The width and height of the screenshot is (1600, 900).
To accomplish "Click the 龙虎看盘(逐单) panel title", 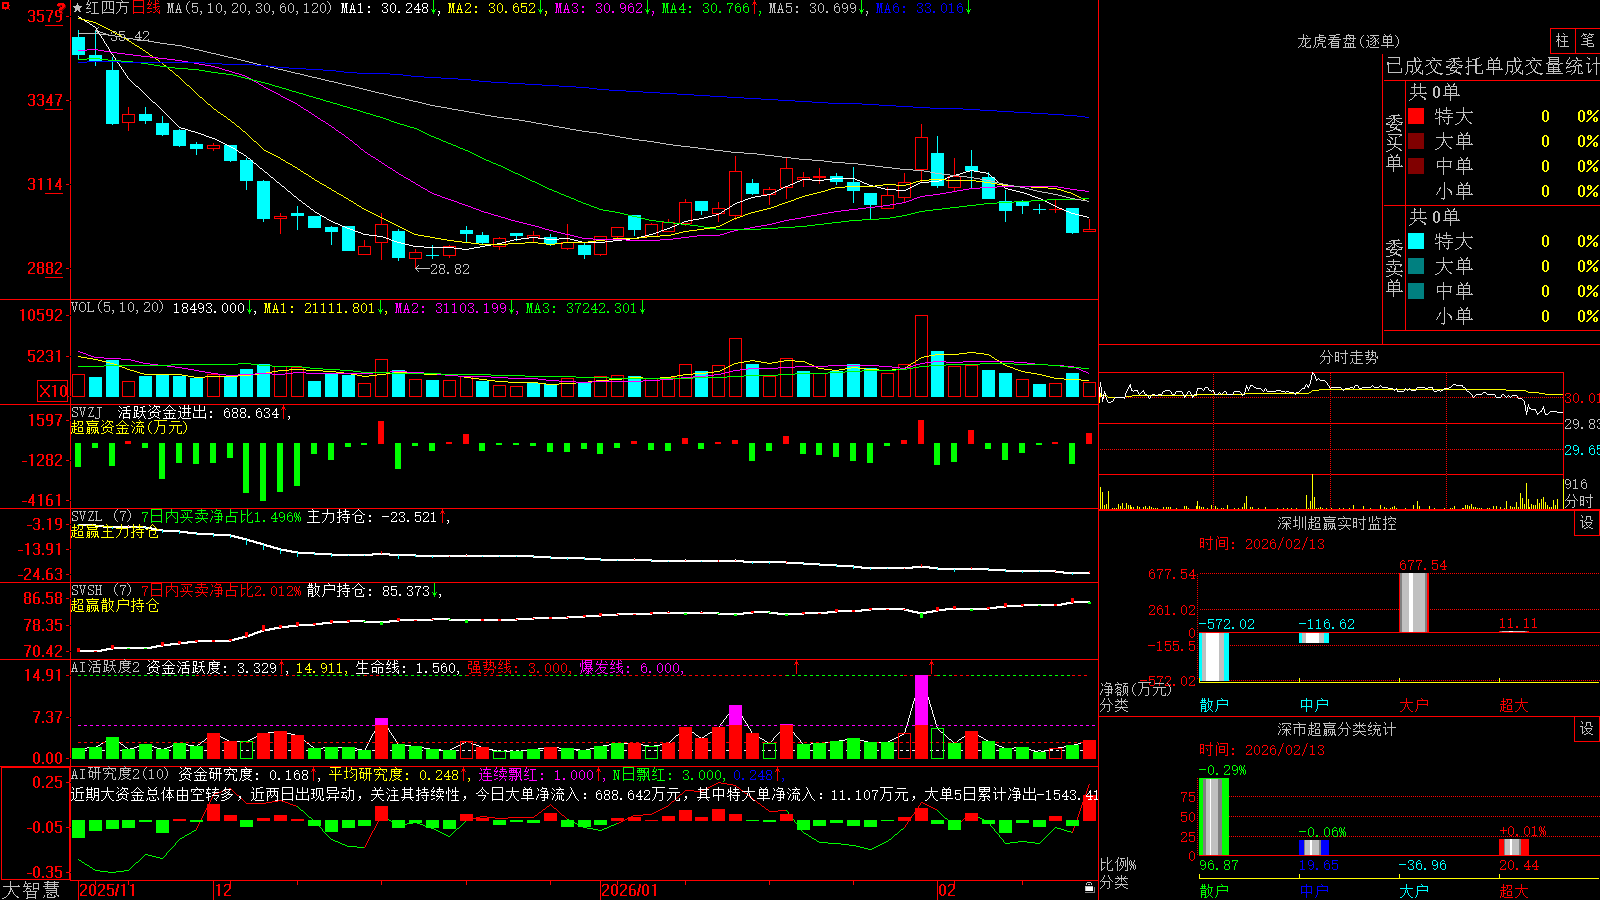I will [1348, 41].
